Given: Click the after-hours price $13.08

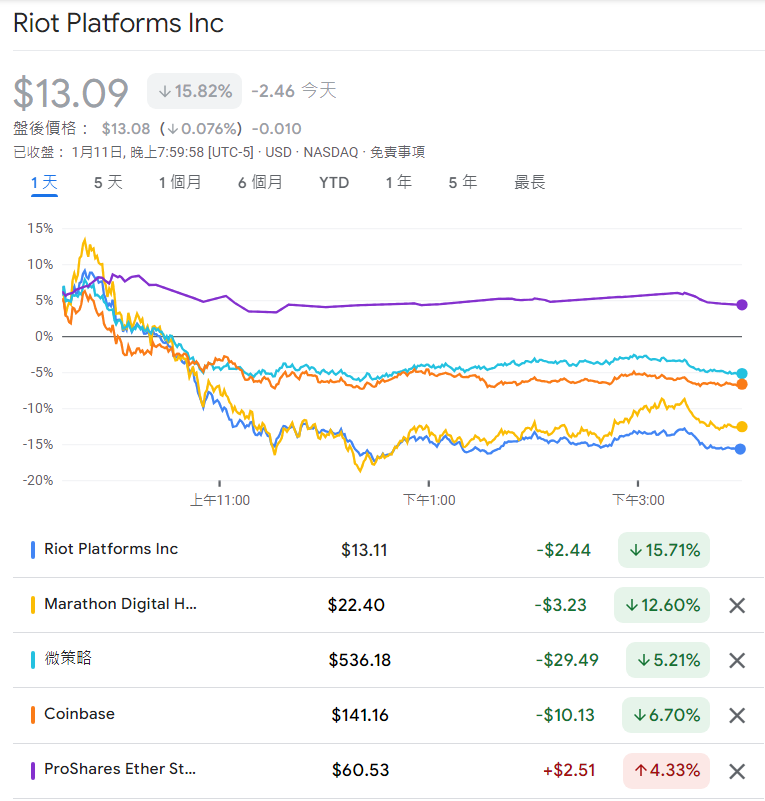Looking at the screenshot, I should pos(126,129).
